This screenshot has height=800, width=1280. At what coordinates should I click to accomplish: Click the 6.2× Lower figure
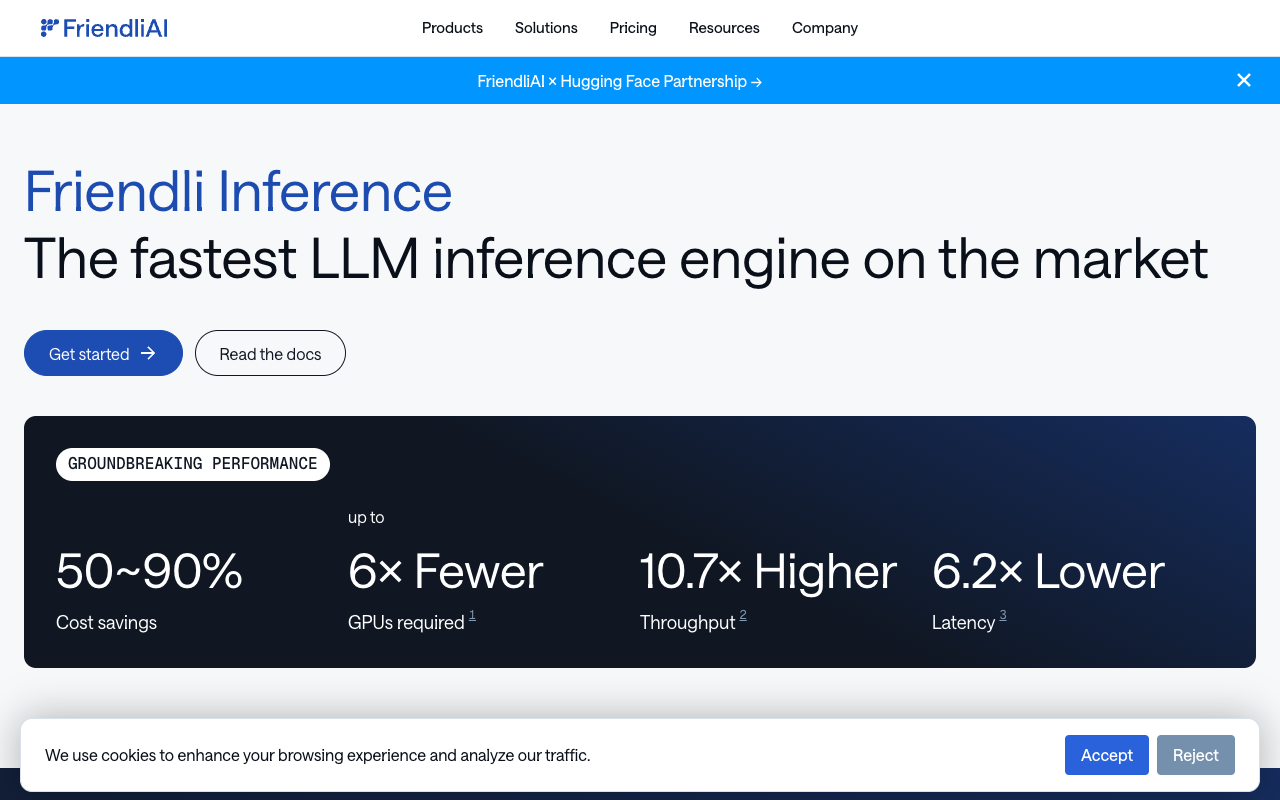pyautogui.click(x=1048, y=571)
